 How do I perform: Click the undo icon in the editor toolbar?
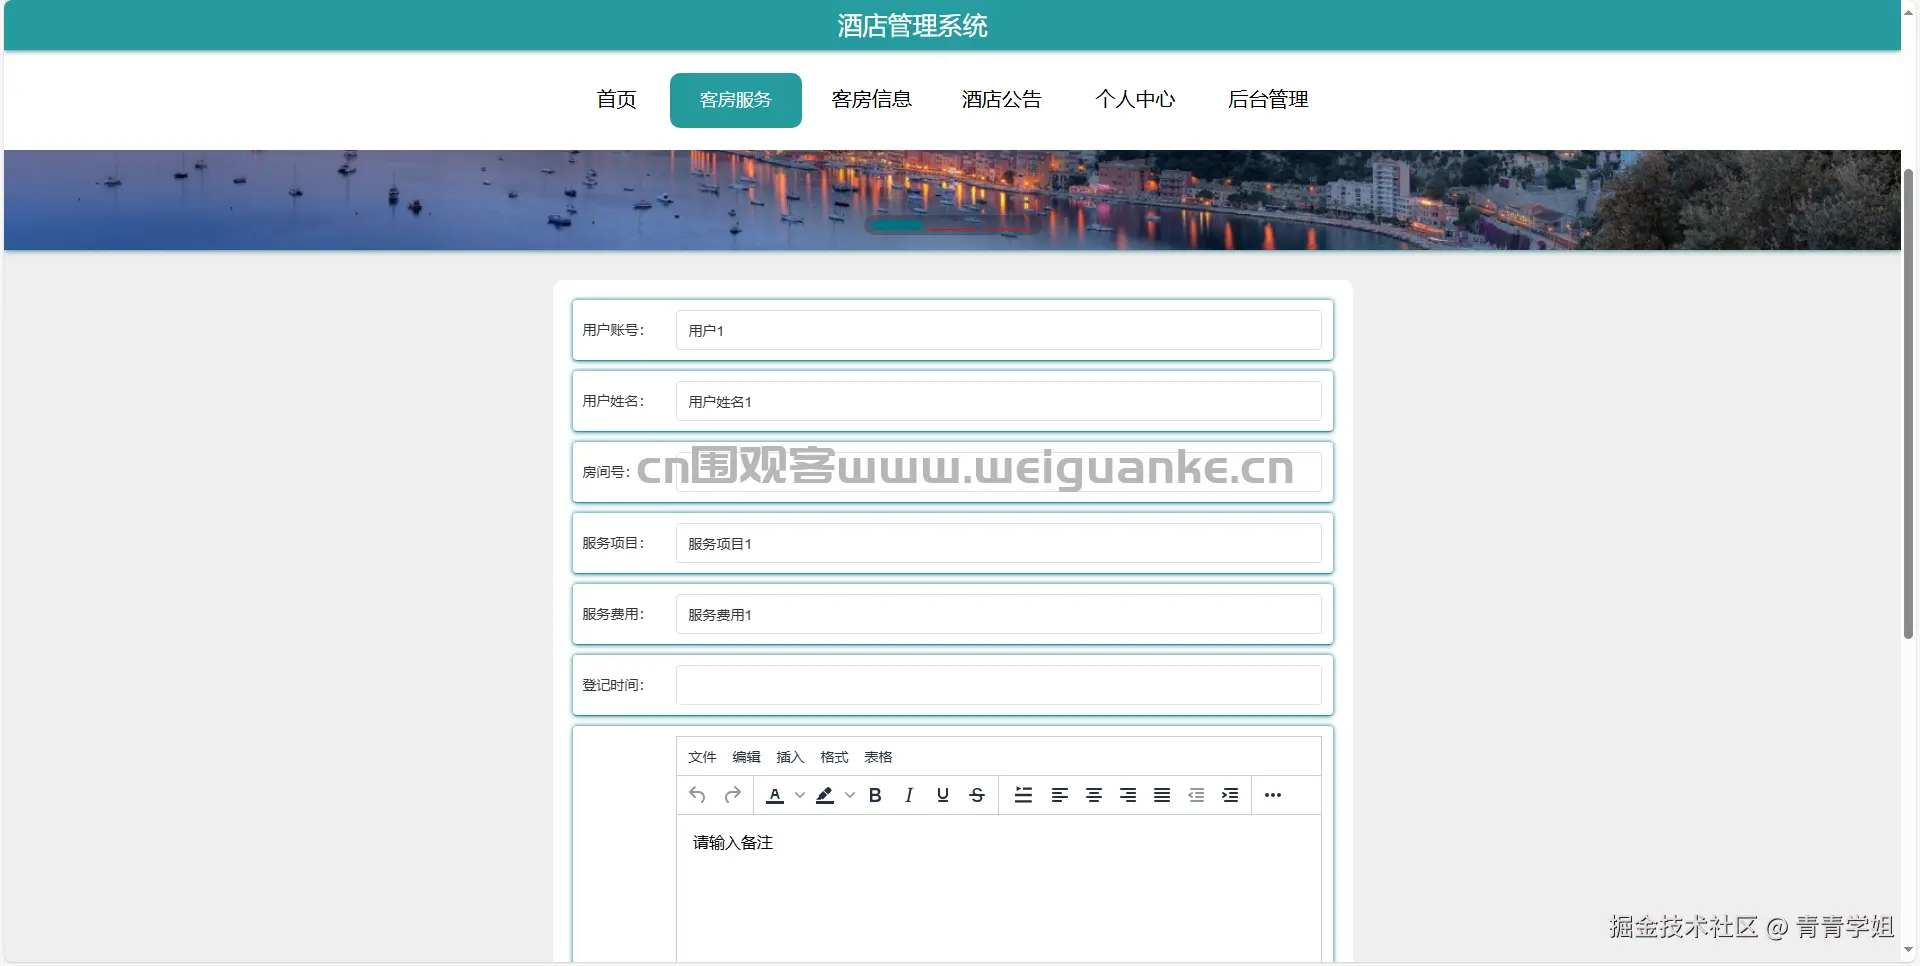[x=697, y=795]
